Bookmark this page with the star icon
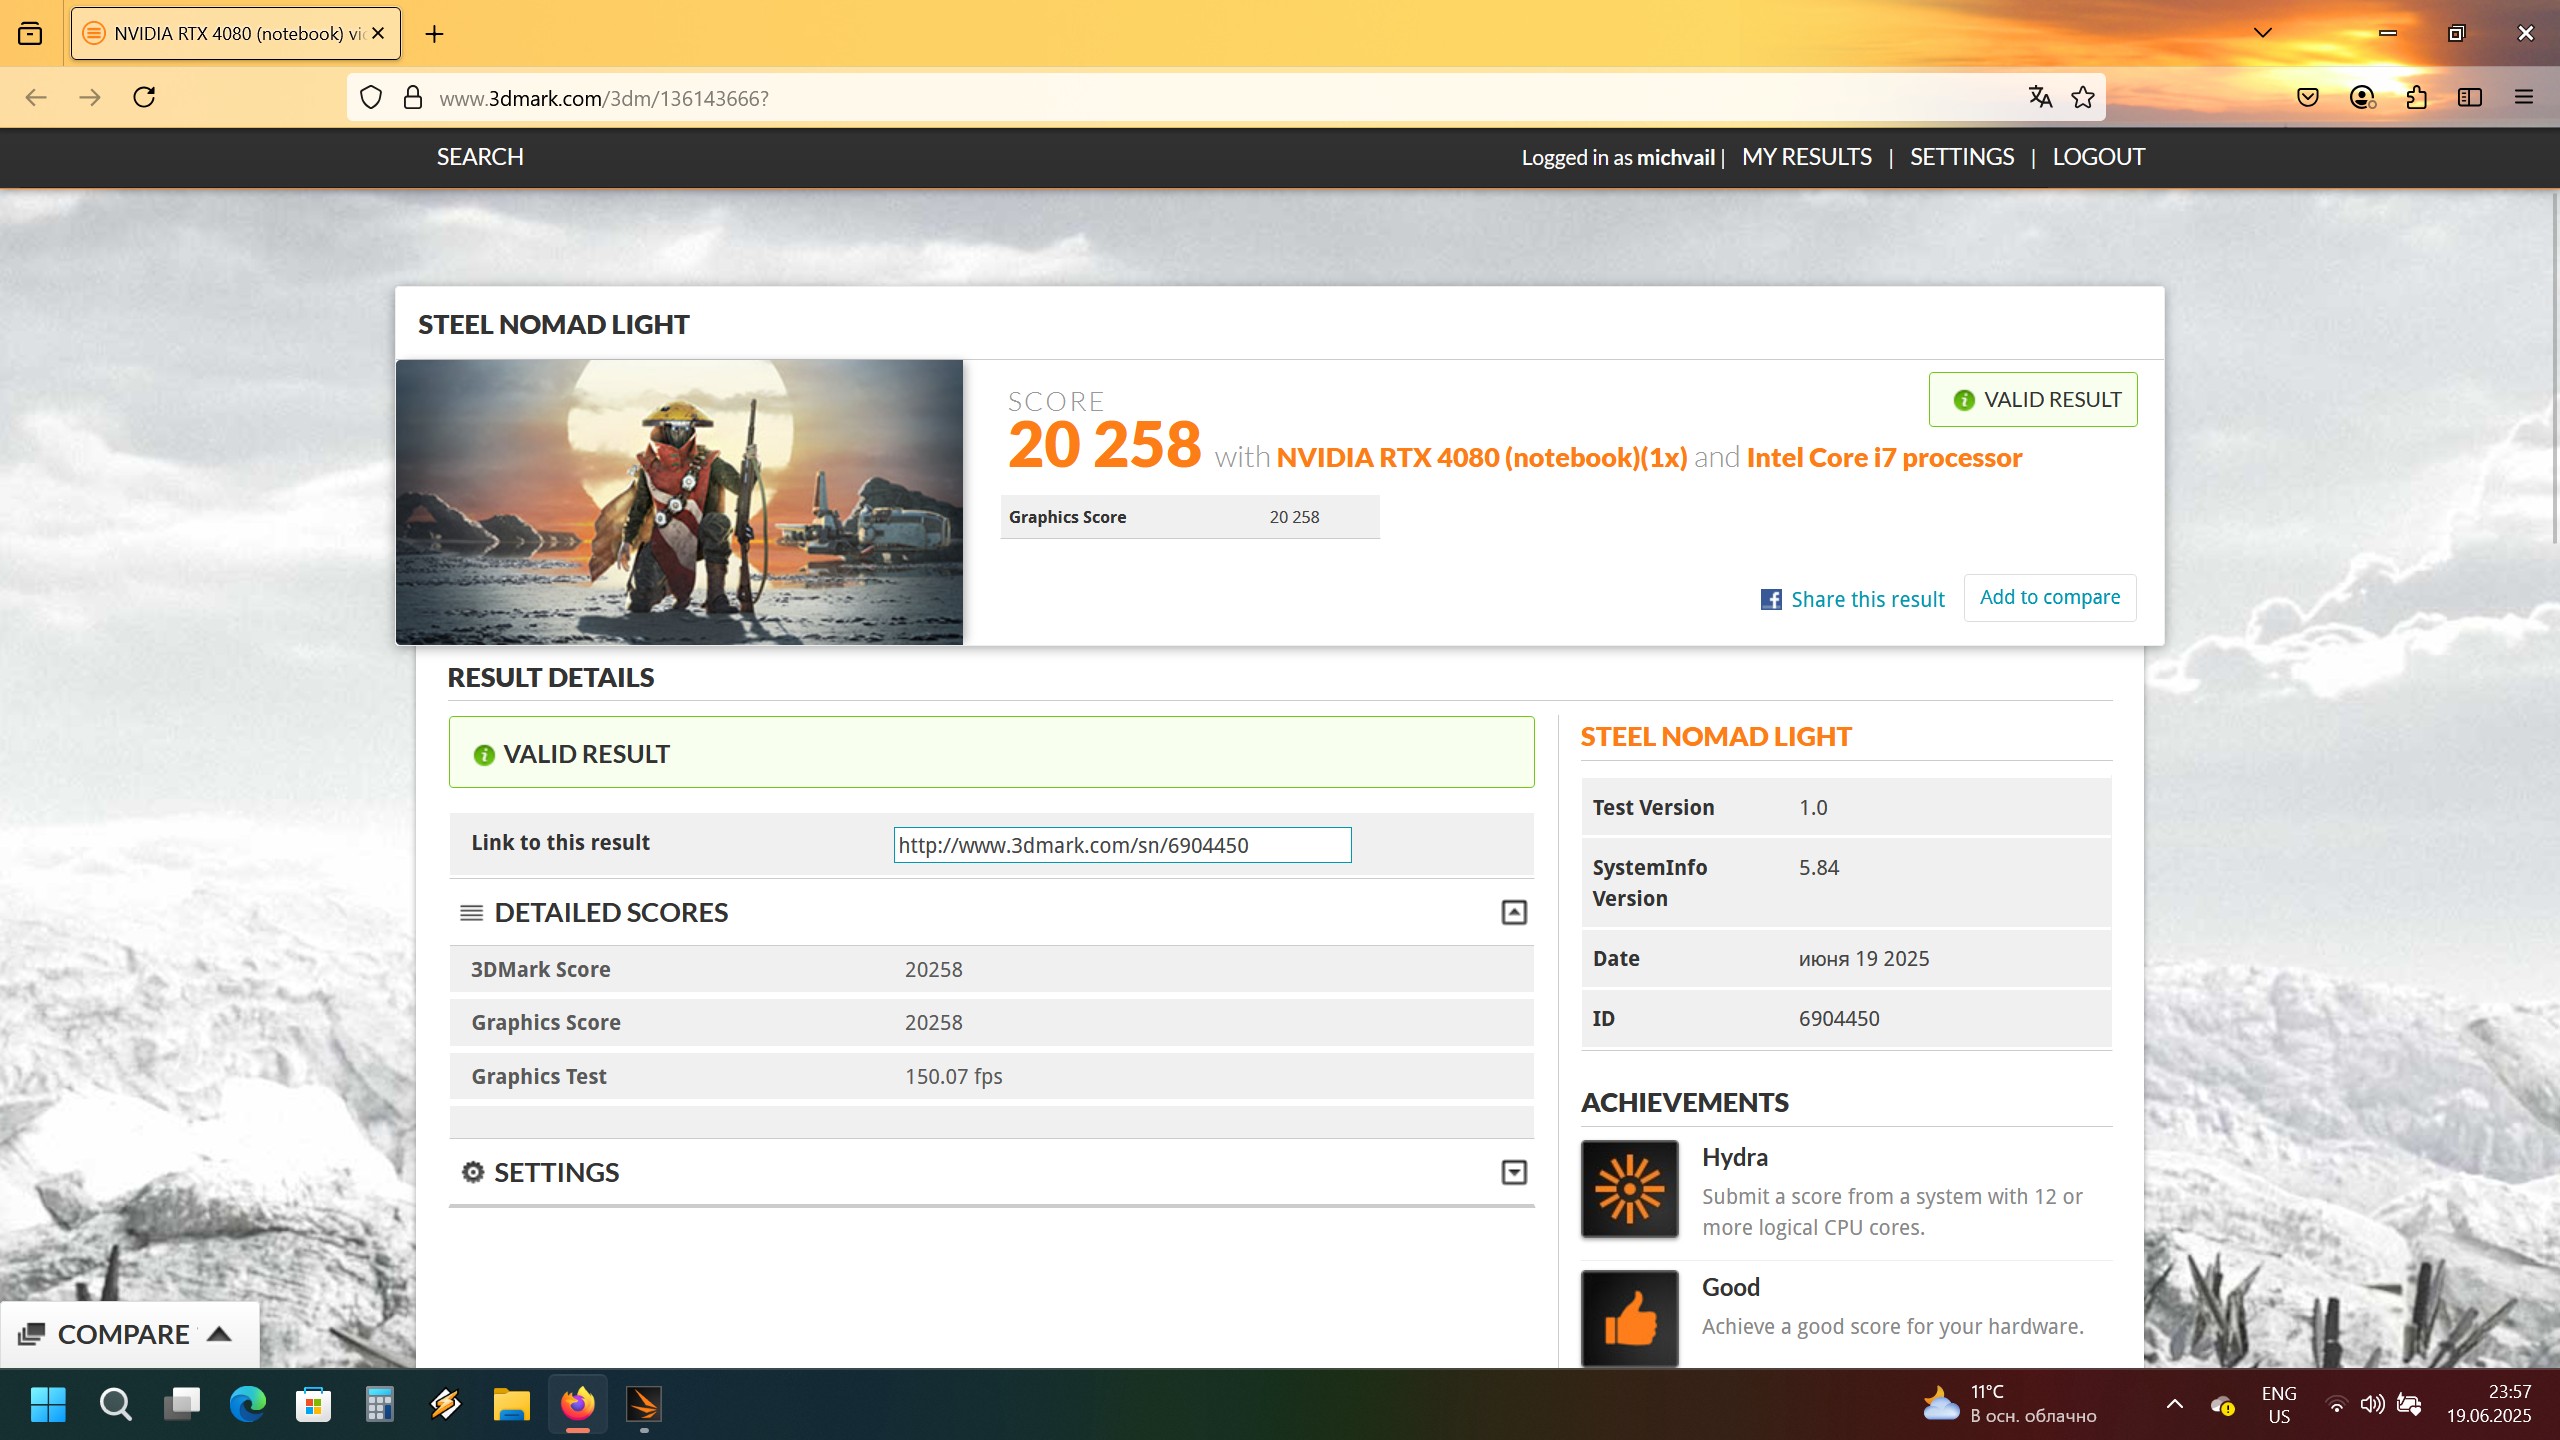Viewport: 2560px width, 1440px height. click(x=2083, y=97)
